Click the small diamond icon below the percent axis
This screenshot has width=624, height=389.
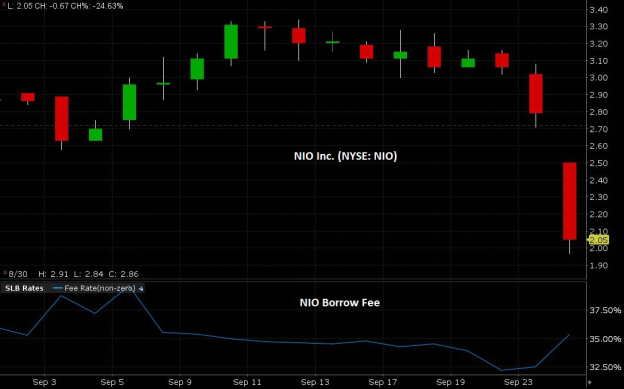pos(590,383)
